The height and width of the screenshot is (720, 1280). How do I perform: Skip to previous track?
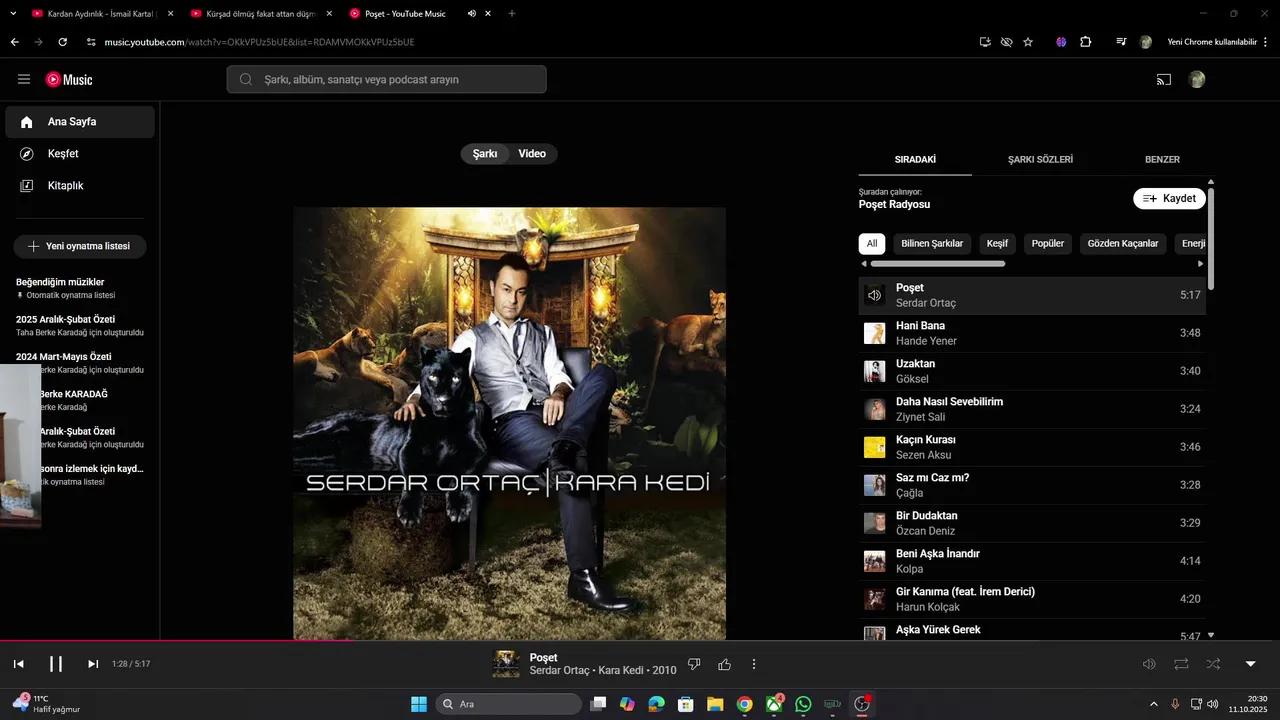[x=18, y=664]
